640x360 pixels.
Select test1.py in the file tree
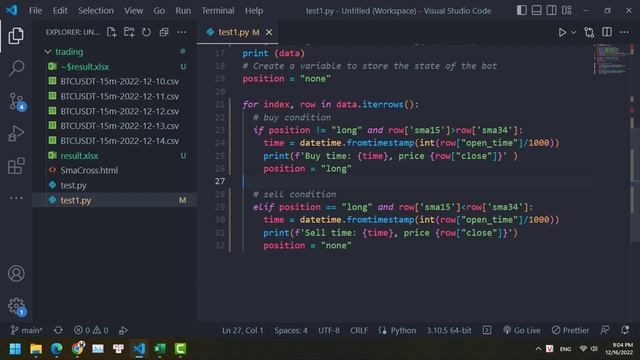115,200
